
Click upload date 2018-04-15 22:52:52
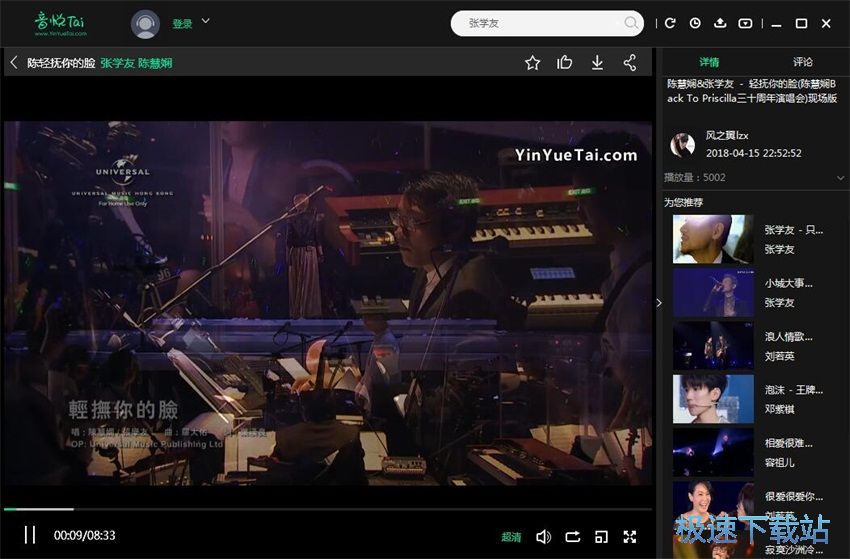click(x=754, y=153)
